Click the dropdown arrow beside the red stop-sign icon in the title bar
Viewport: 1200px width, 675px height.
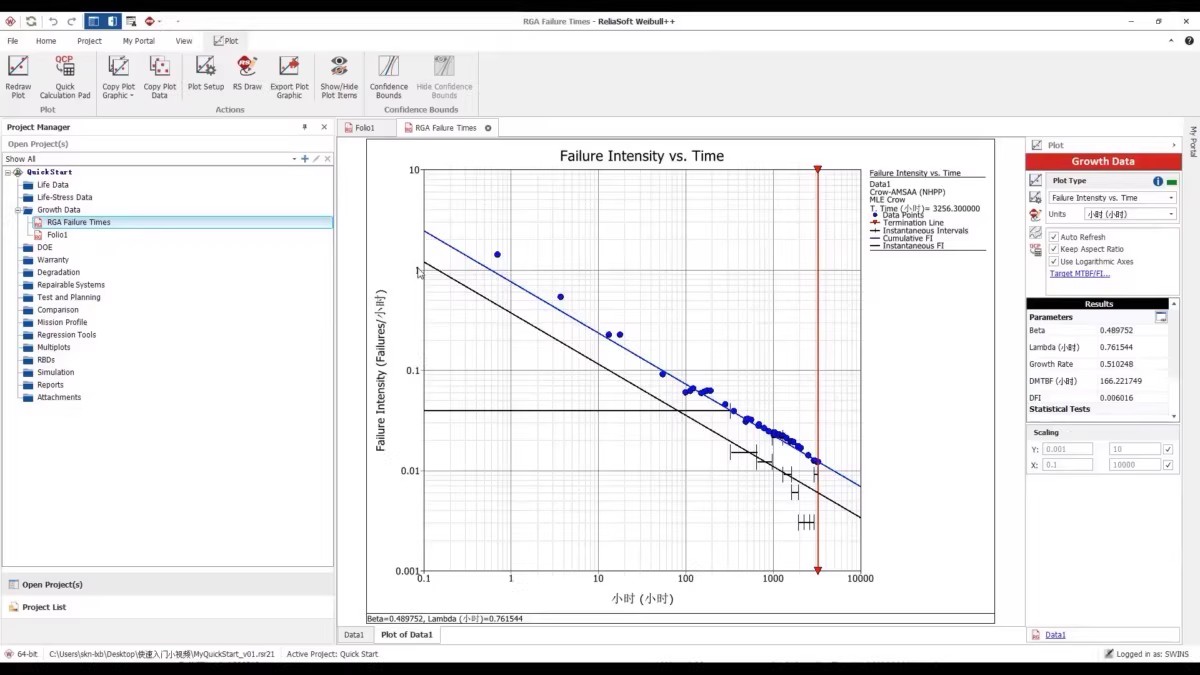(161, 21)
